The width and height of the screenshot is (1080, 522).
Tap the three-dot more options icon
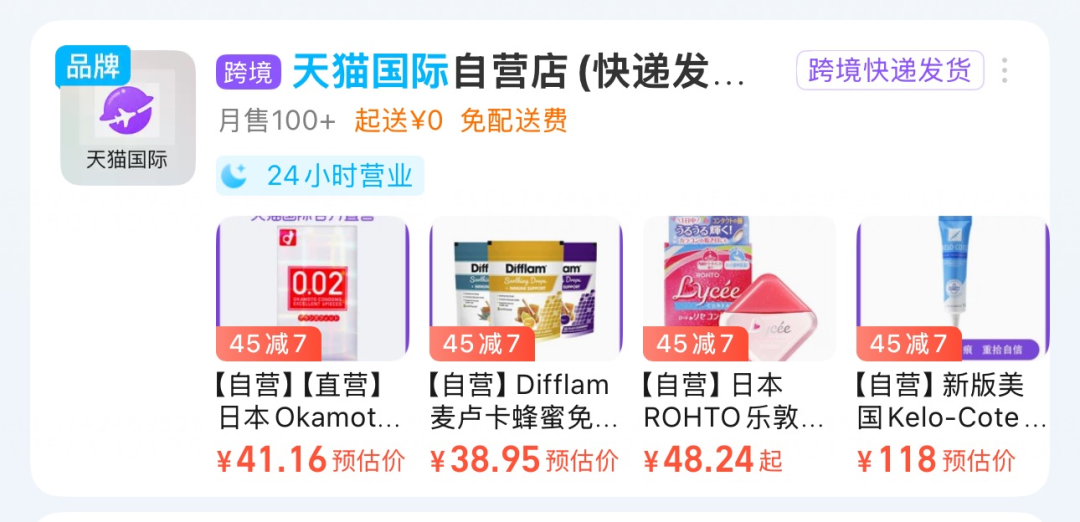click(1005, 70)
